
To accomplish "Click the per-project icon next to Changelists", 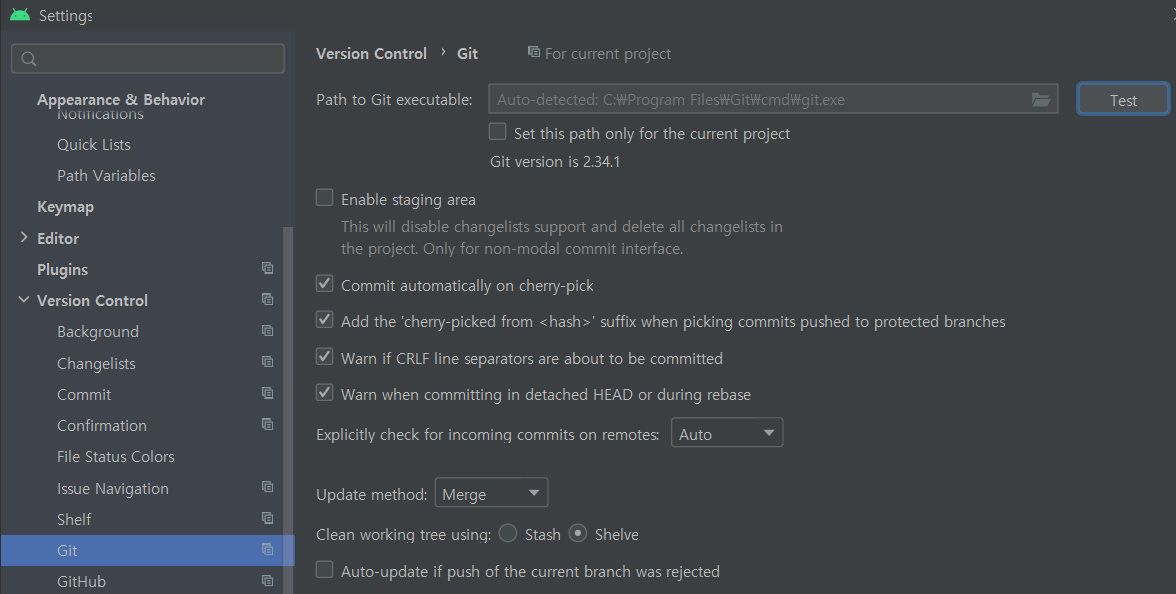I will coord(267,362).
